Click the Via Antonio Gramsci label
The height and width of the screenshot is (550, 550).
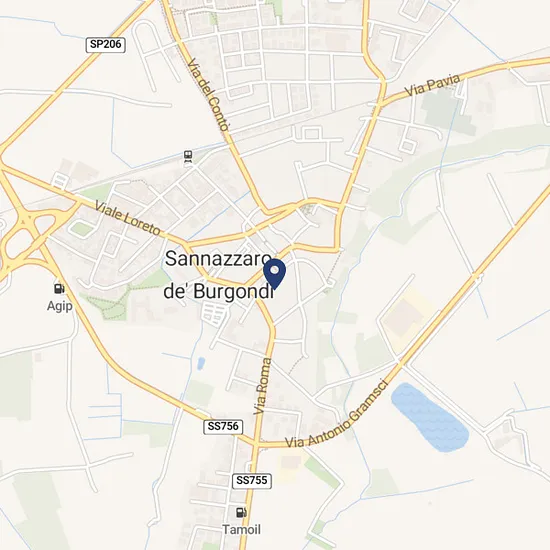(337, 415)
